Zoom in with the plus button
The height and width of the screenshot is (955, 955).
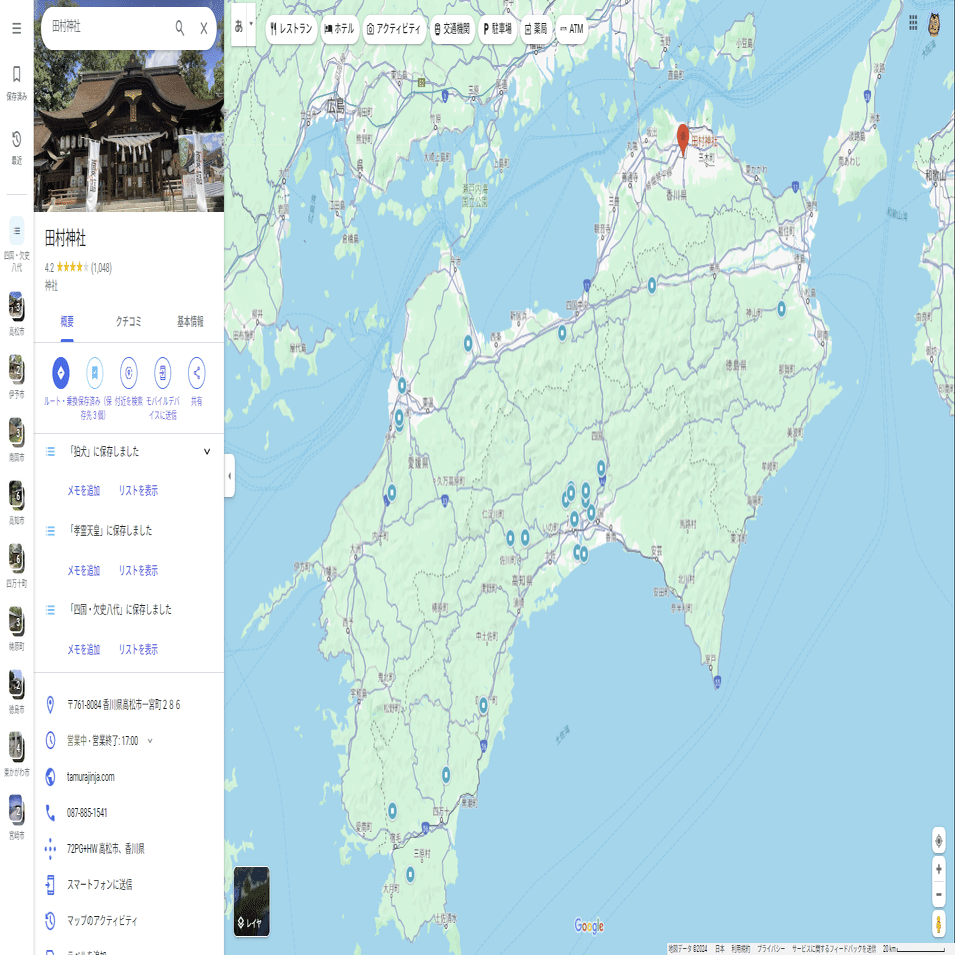point(939,869)
